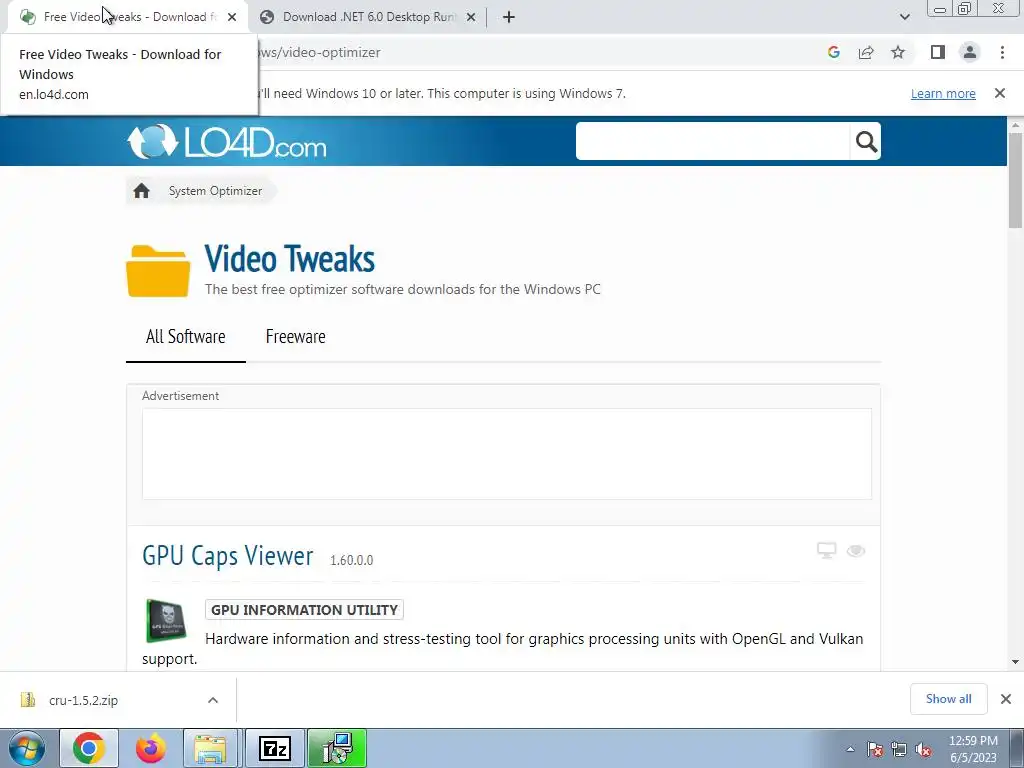Screen dimensions: 1024x768
Task: Open the home breadcrumb icon
Action: 141,191
